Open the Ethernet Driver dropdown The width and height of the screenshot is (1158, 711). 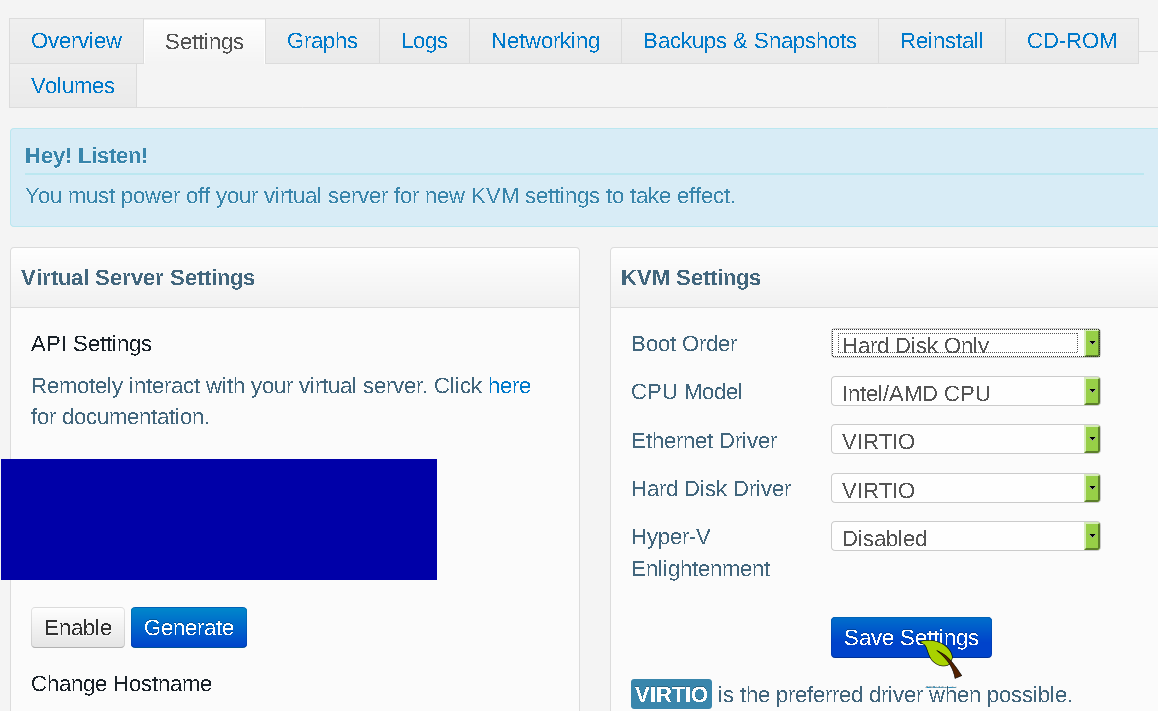tap(955, 439)
